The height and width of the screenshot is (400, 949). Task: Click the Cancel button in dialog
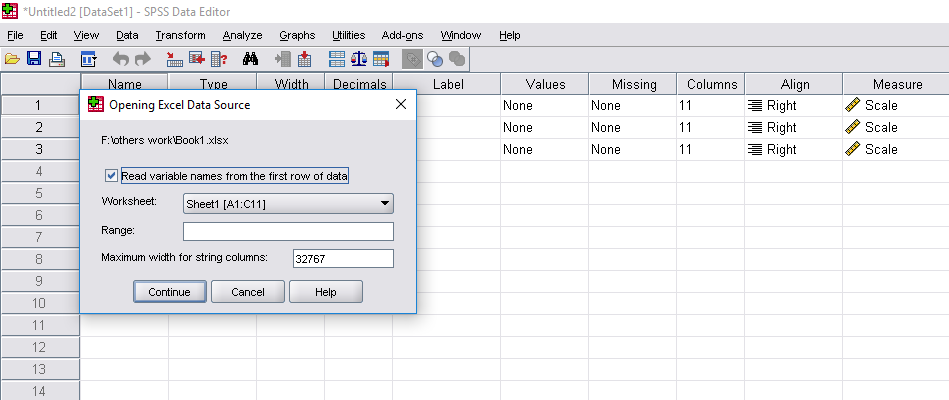248,292
